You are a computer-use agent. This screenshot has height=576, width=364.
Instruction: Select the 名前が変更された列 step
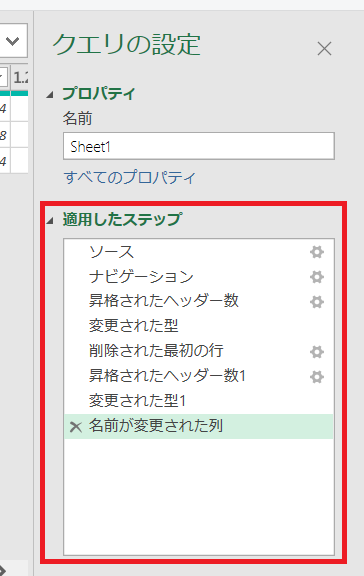click(199, 426)
